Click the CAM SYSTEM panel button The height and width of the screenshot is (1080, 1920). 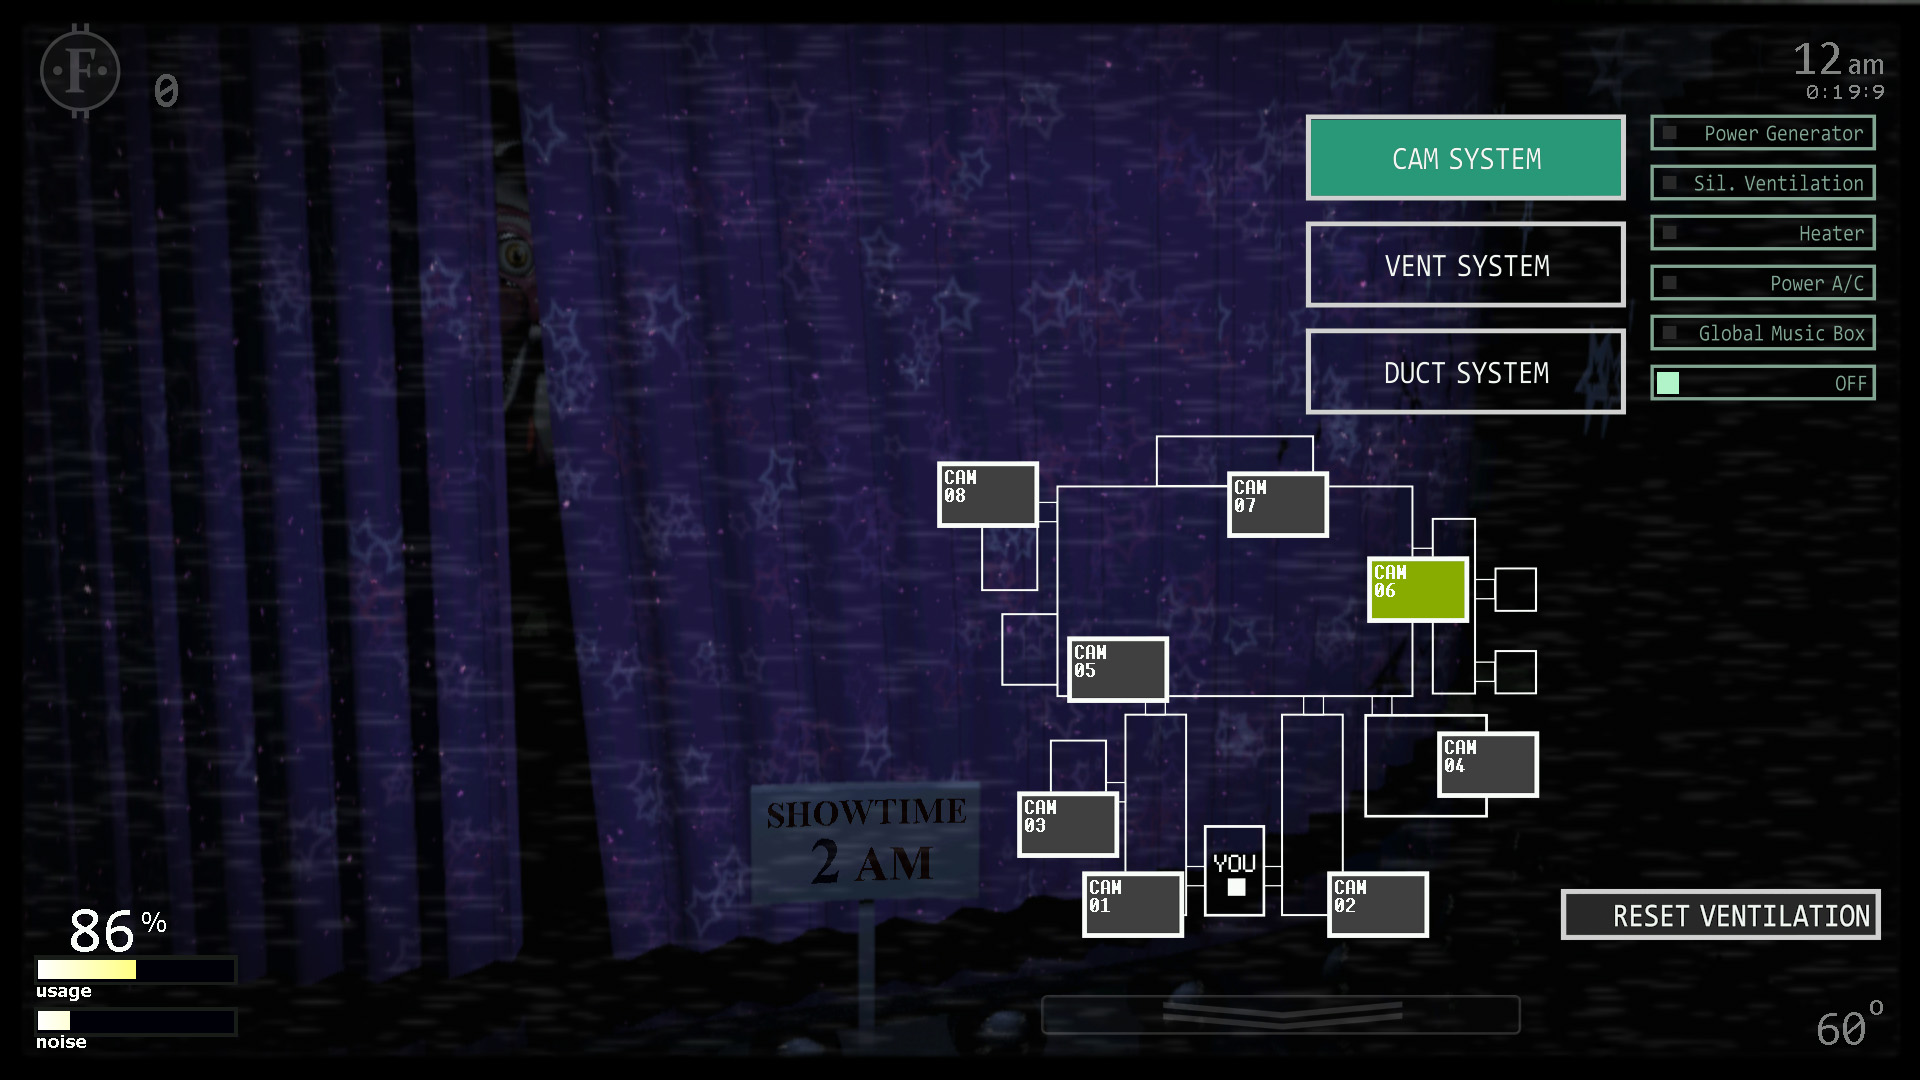pyautogui.click(x=1466, y=160)
